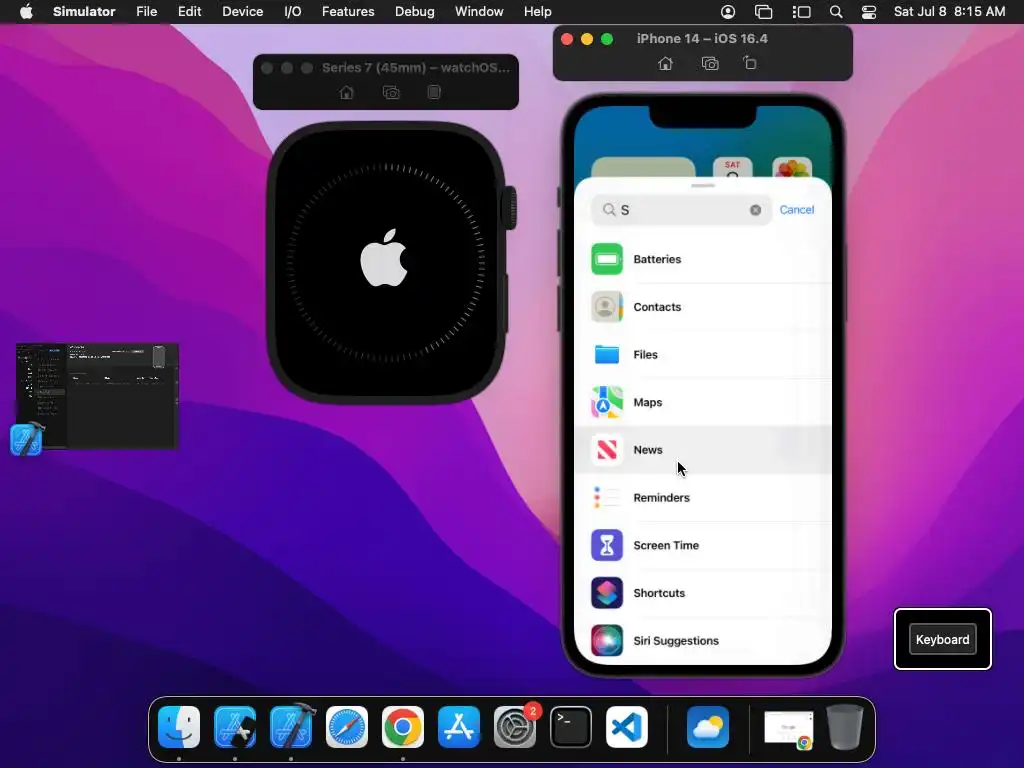This screenshot has width=1024, height=768.
Task: Open App Store from the Dock
Action: [x=458, y=727]
